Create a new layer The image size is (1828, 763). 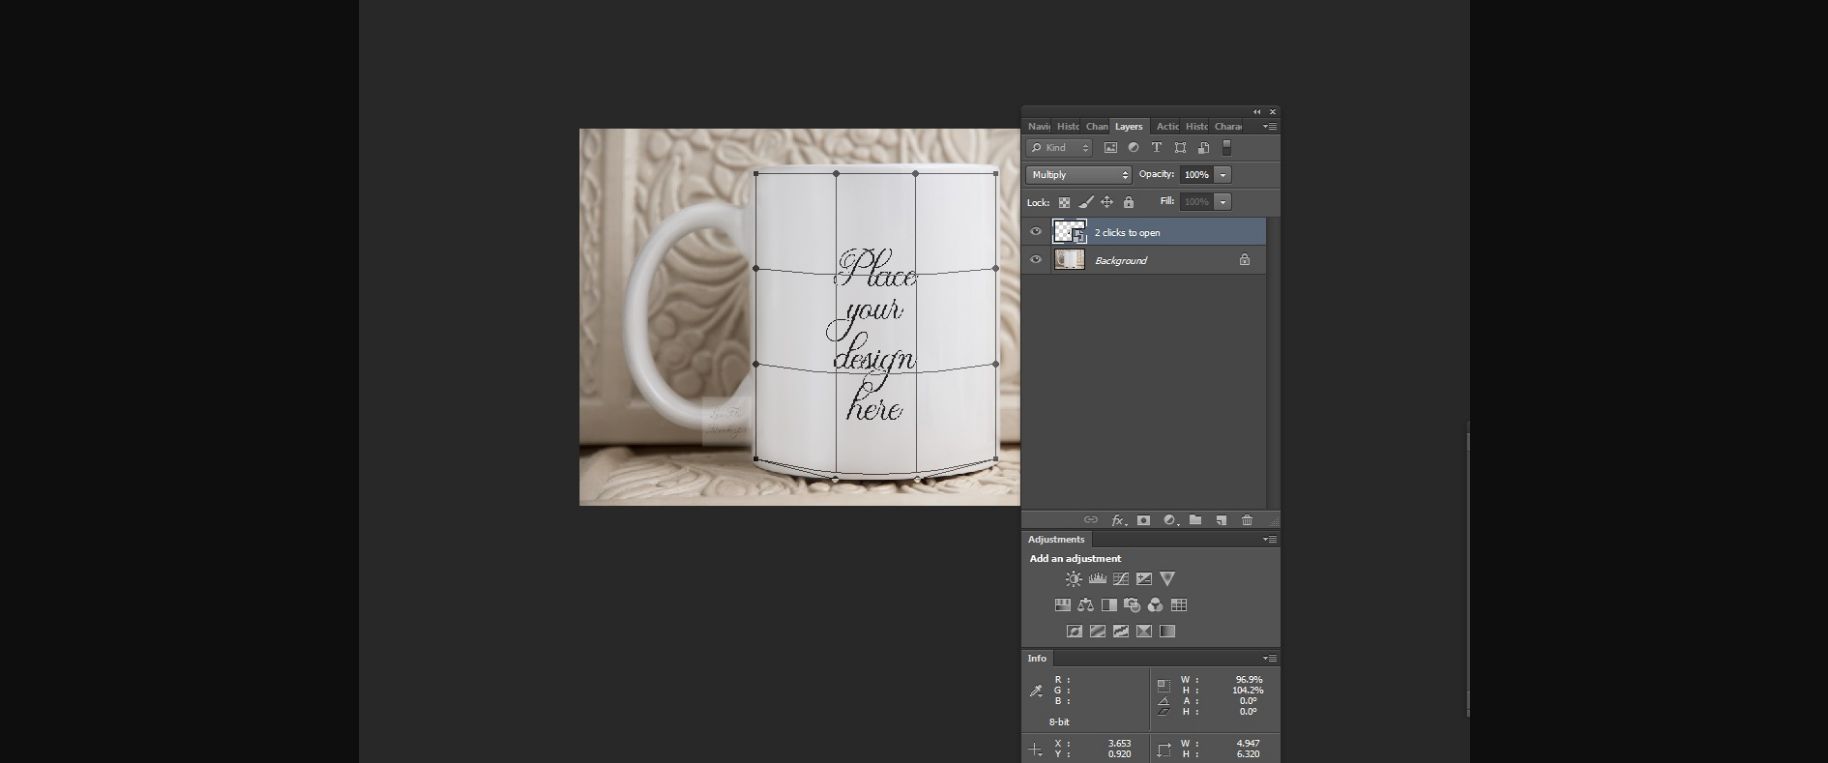coord(1221,520)
